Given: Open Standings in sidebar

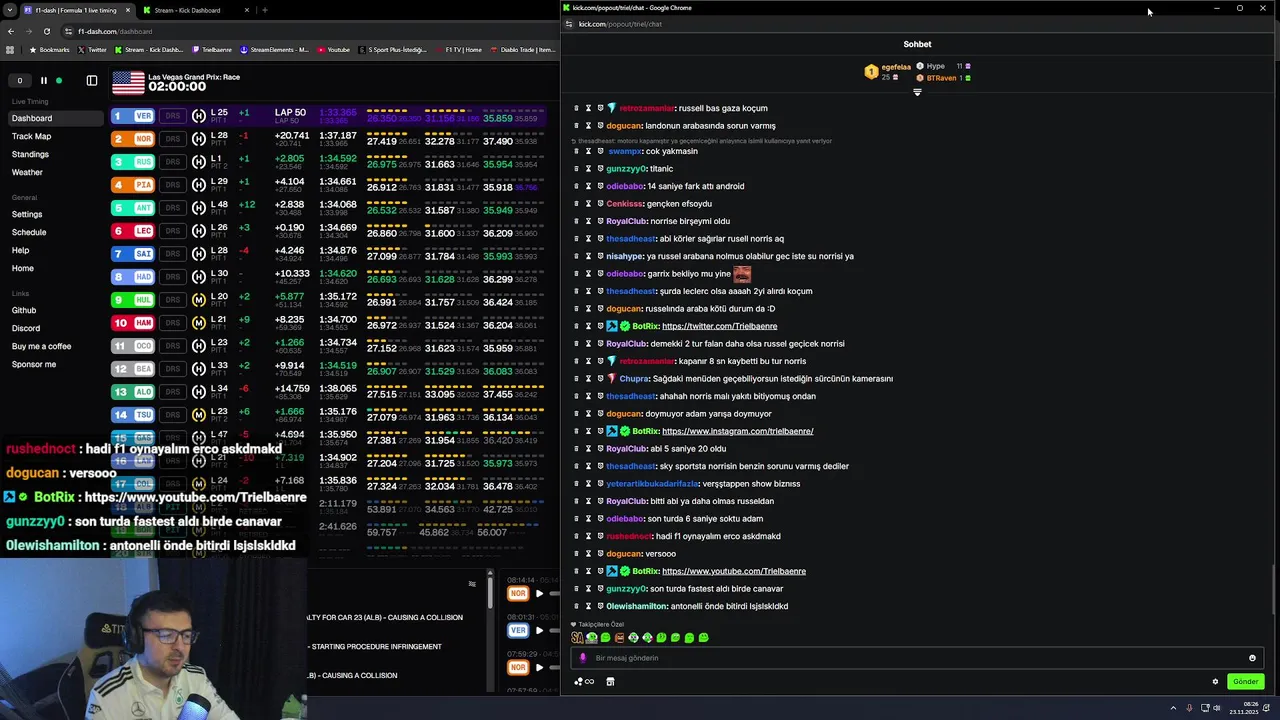Looking at the screenshot, I should pyautogui.click(x=30, y=154).
